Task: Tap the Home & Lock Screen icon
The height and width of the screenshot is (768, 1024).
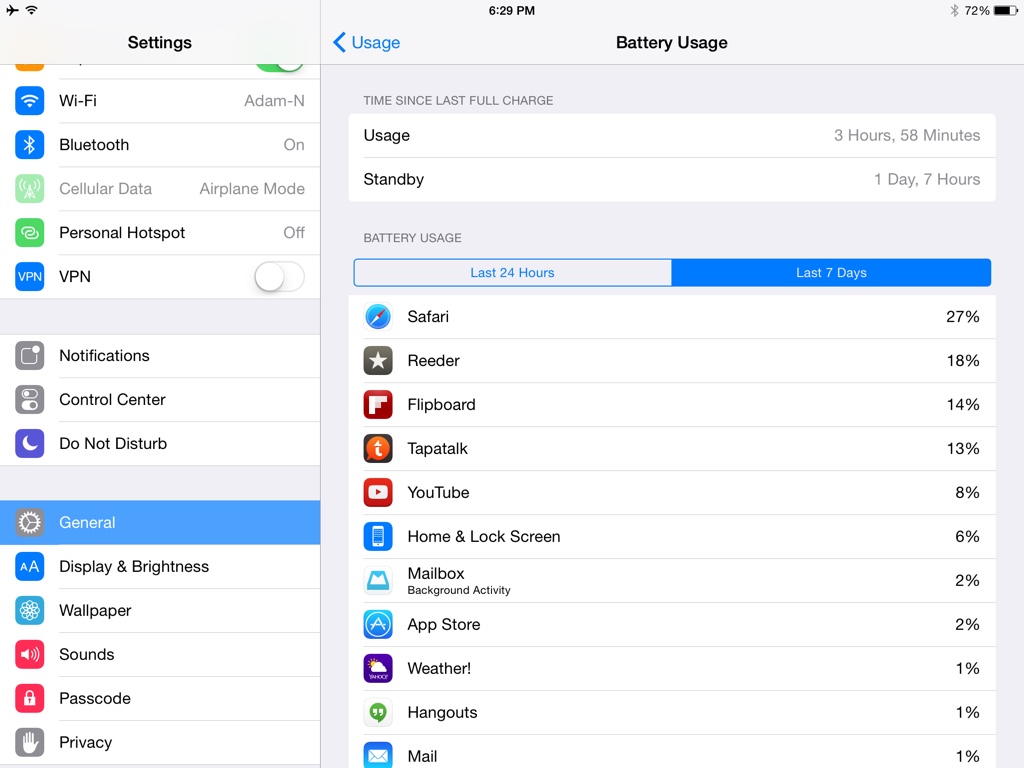Action: (378, 536)
